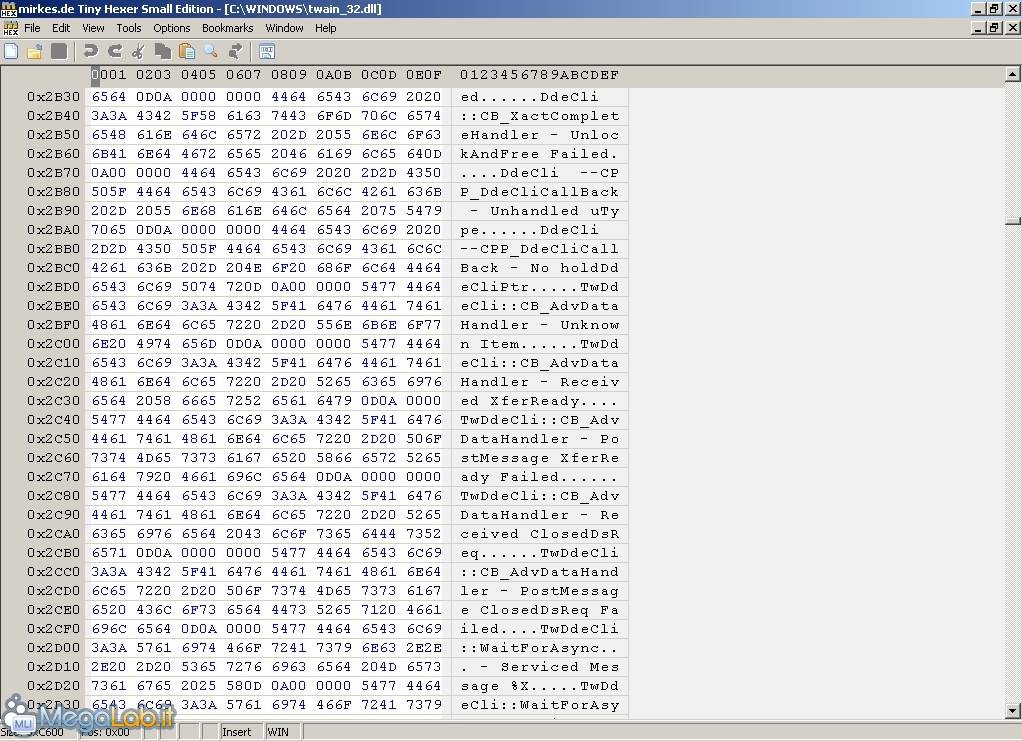Open the Tools menu

pos(128,28)
